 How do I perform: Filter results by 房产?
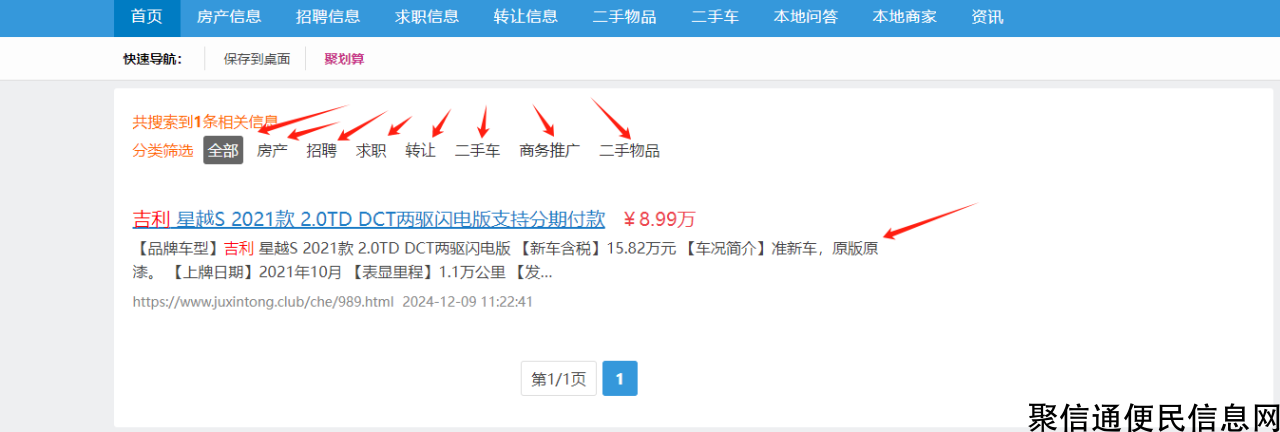tap(272, 151)
